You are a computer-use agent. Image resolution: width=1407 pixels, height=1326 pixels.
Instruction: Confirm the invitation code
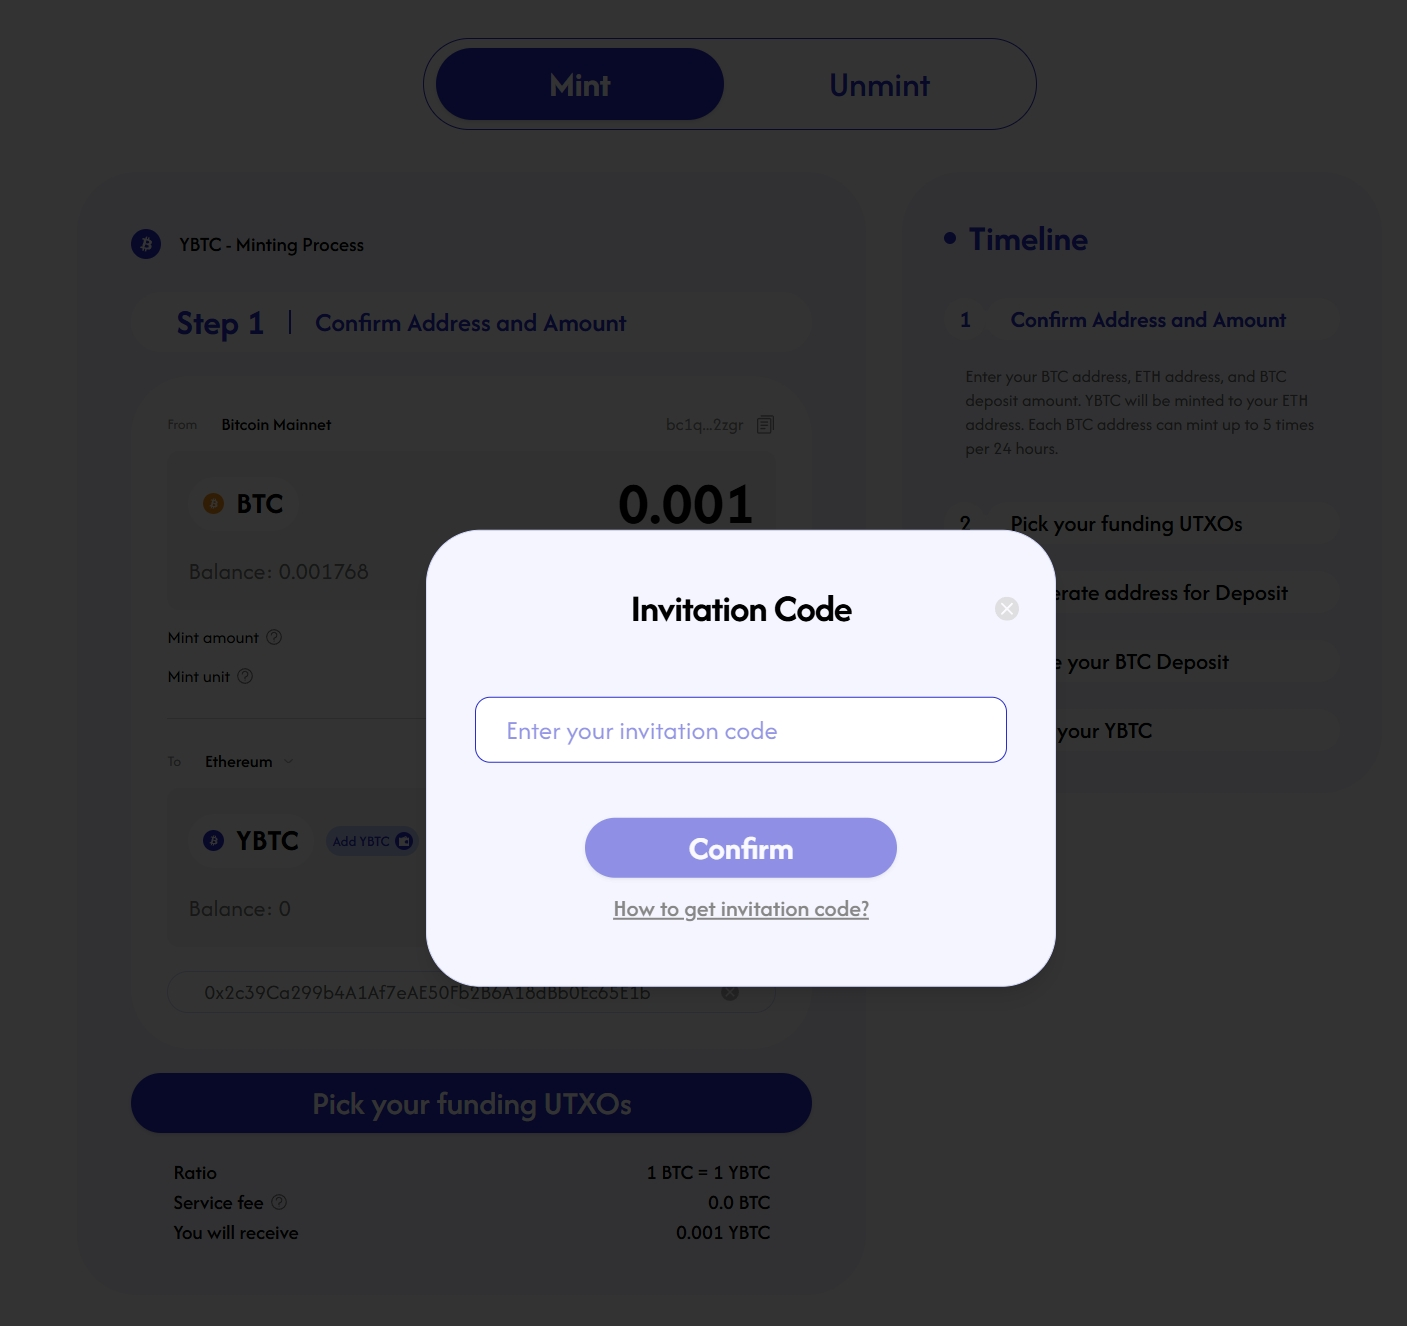click(x=741, y=848)
